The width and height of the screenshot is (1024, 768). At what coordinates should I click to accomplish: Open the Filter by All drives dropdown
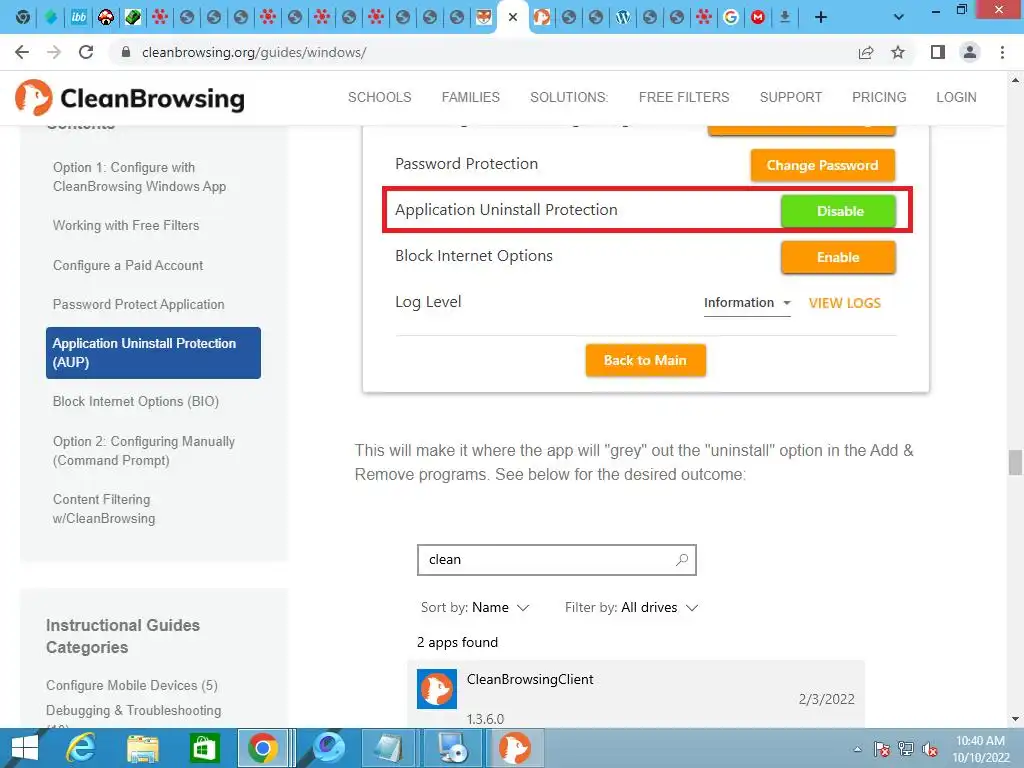[632, 607]
